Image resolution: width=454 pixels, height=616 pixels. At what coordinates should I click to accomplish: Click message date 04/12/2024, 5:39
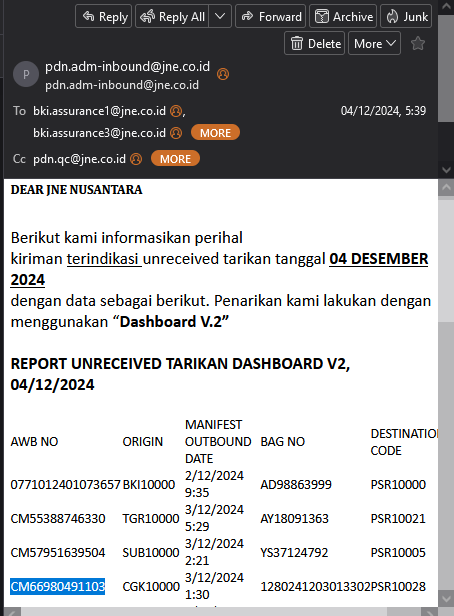383,111
